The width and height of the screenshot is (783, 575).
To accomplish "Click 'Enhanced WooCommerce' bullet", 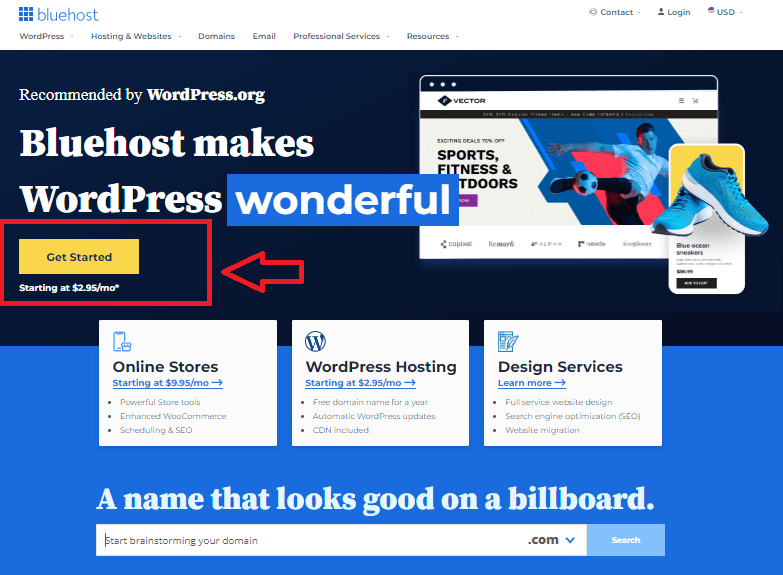I will (x=173, y=416).
